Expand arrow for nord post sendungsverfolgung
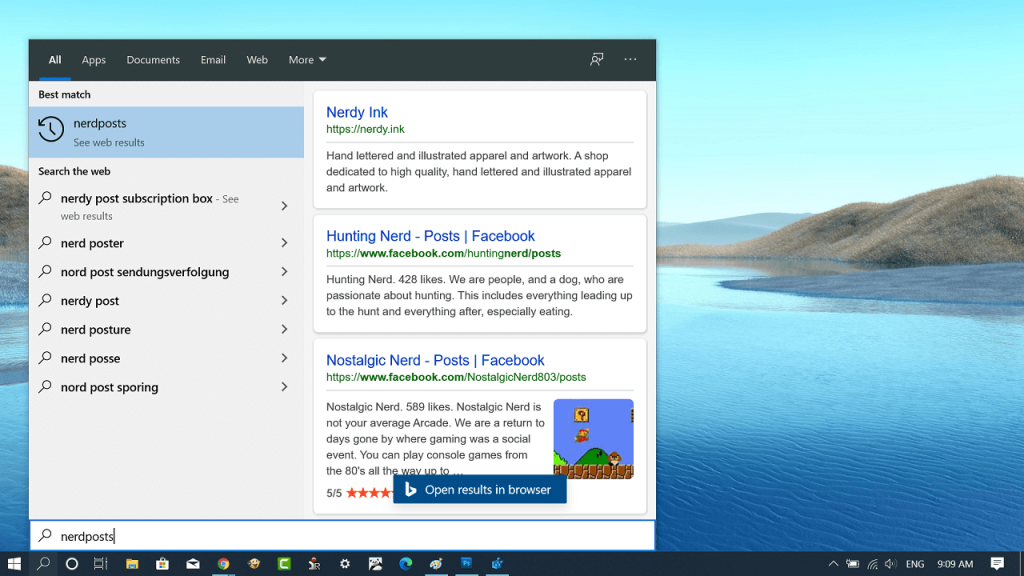 tap(285, 272)
